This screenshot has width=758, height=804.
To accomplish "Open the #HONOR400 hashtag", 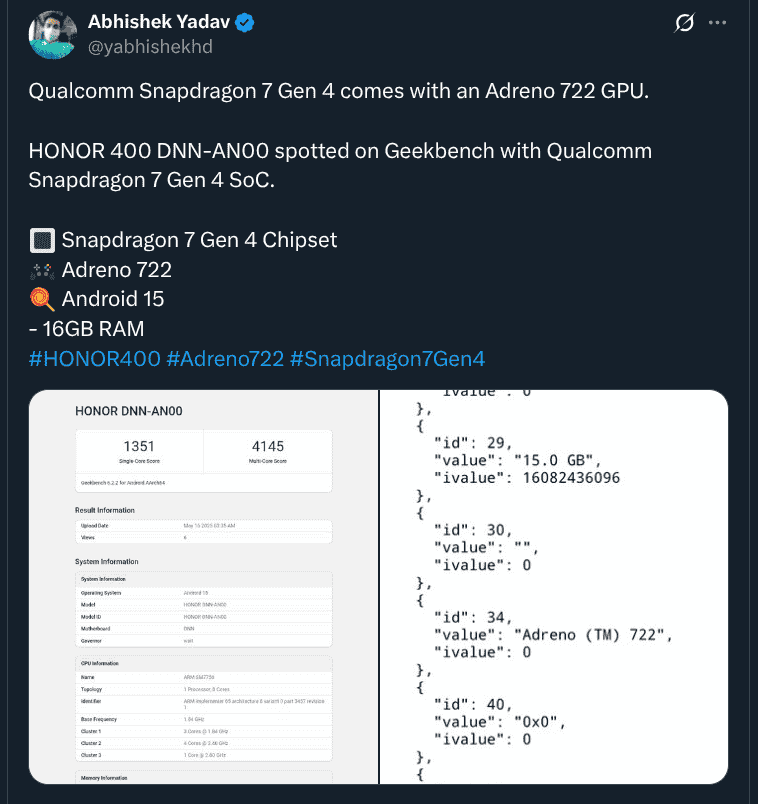I will point(93,358).
